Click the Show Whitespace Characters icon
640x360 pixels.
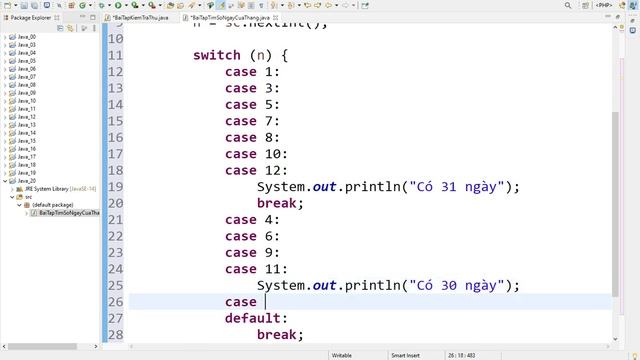(x=261, y=5)
